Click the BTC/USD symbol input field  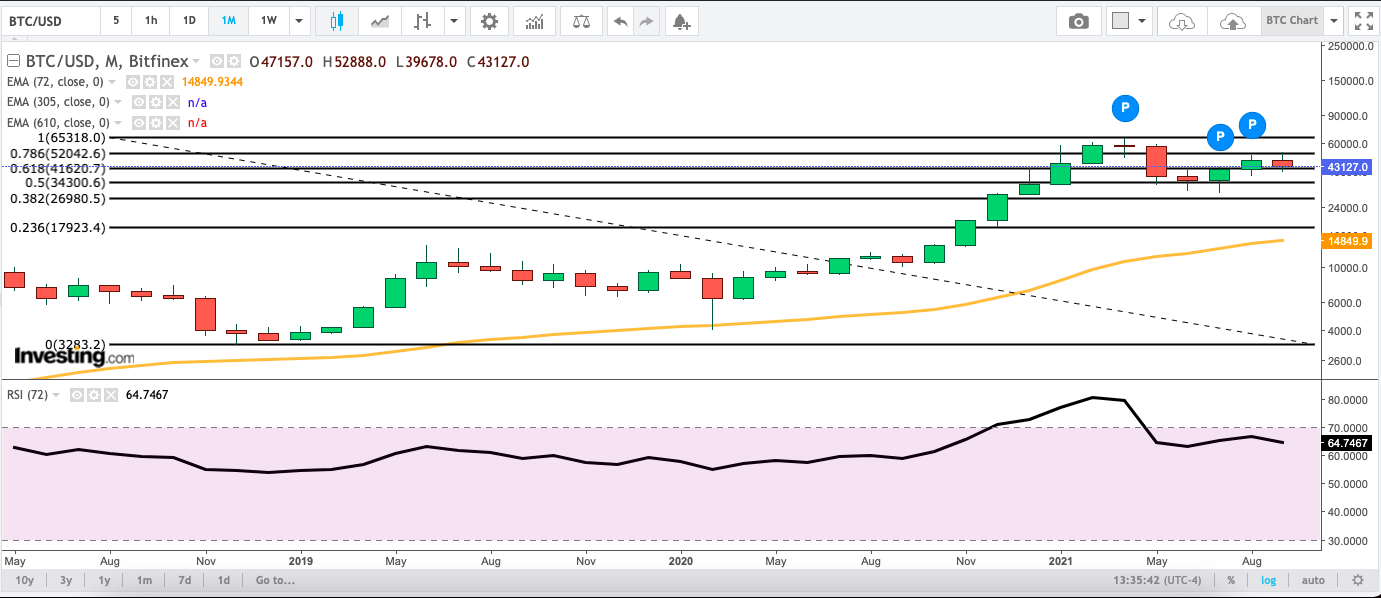pos(50,20)
